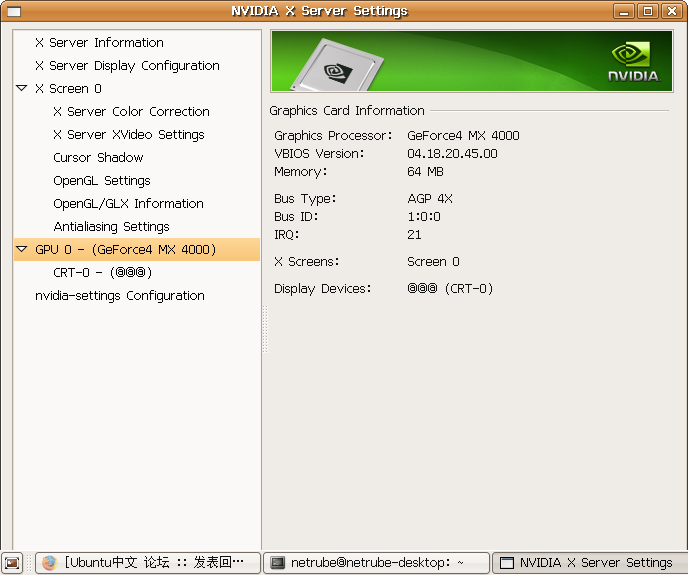
Task: Click the Screen 0 X Screens value
Action: (434, 262)
